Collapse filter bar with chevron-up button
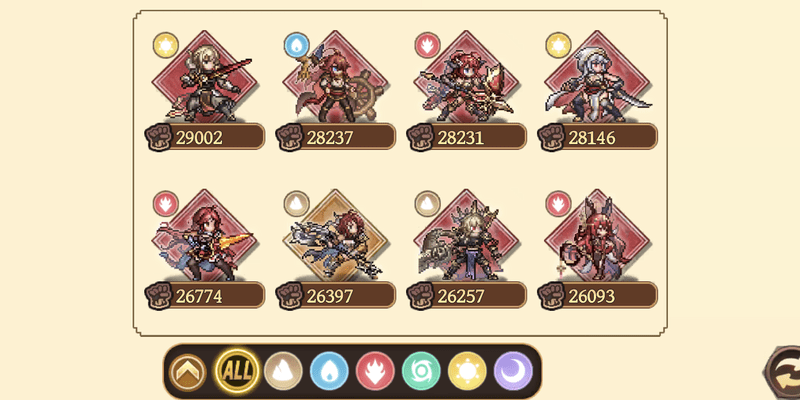The height and width of the screenshot is (400, 800). pyautogui.click(x=188, y=372)
